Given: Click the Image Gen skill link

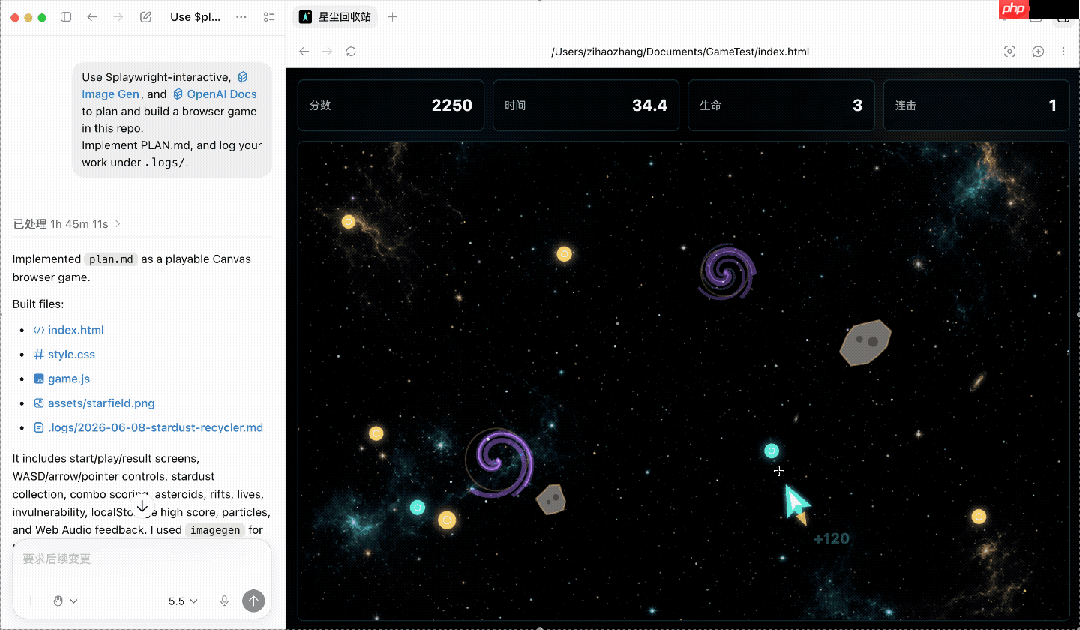Looking at the screenshot, I should (x=110, y=94).
